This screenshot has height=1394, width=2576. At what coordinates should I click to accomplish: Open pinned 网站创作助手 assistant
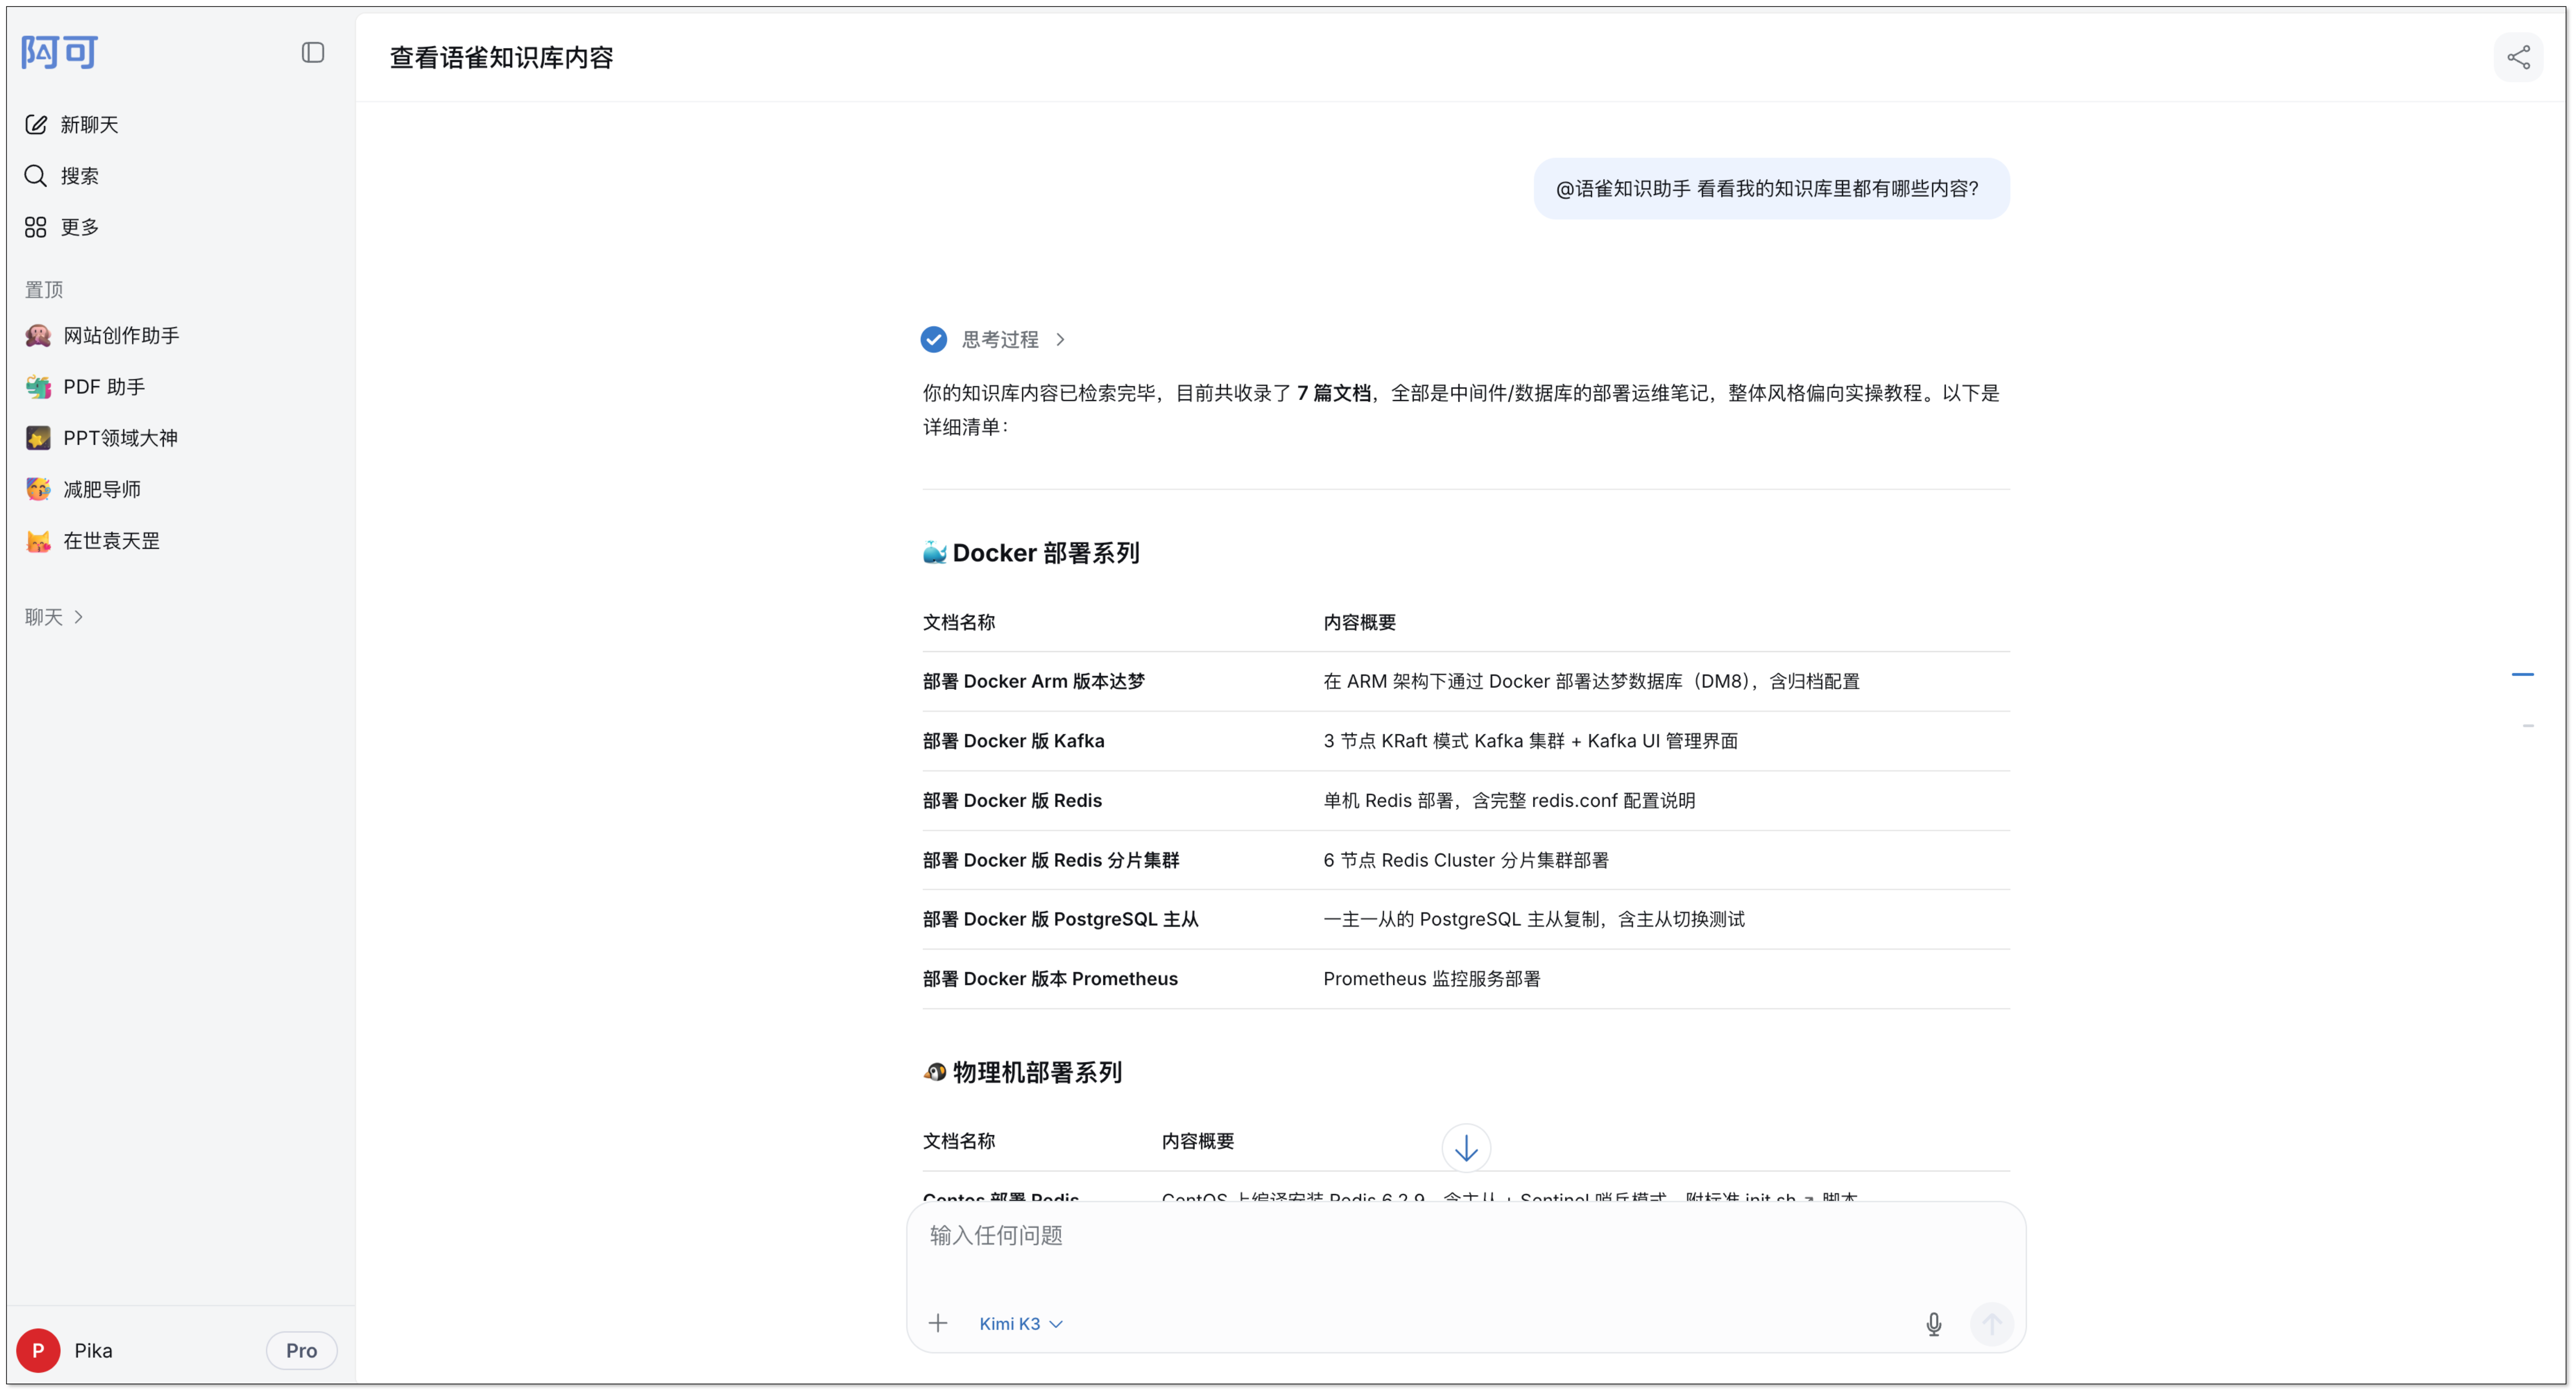tap(180, 335)
